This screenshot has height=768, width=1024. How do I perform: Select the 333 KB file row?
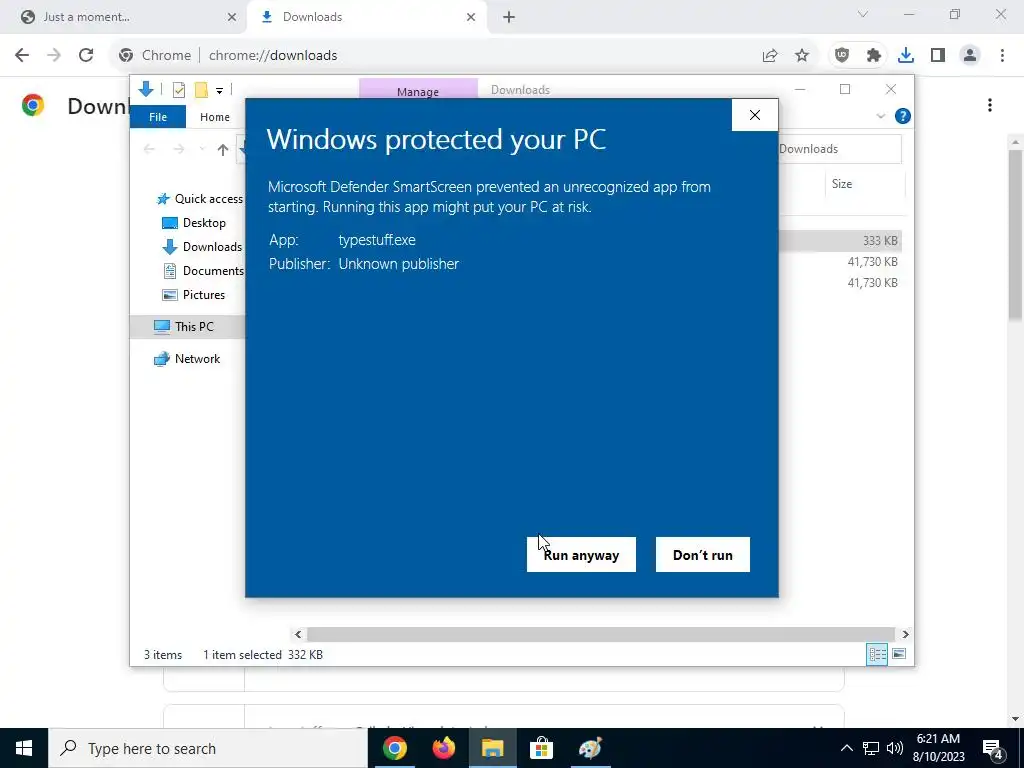coord(840,240)
